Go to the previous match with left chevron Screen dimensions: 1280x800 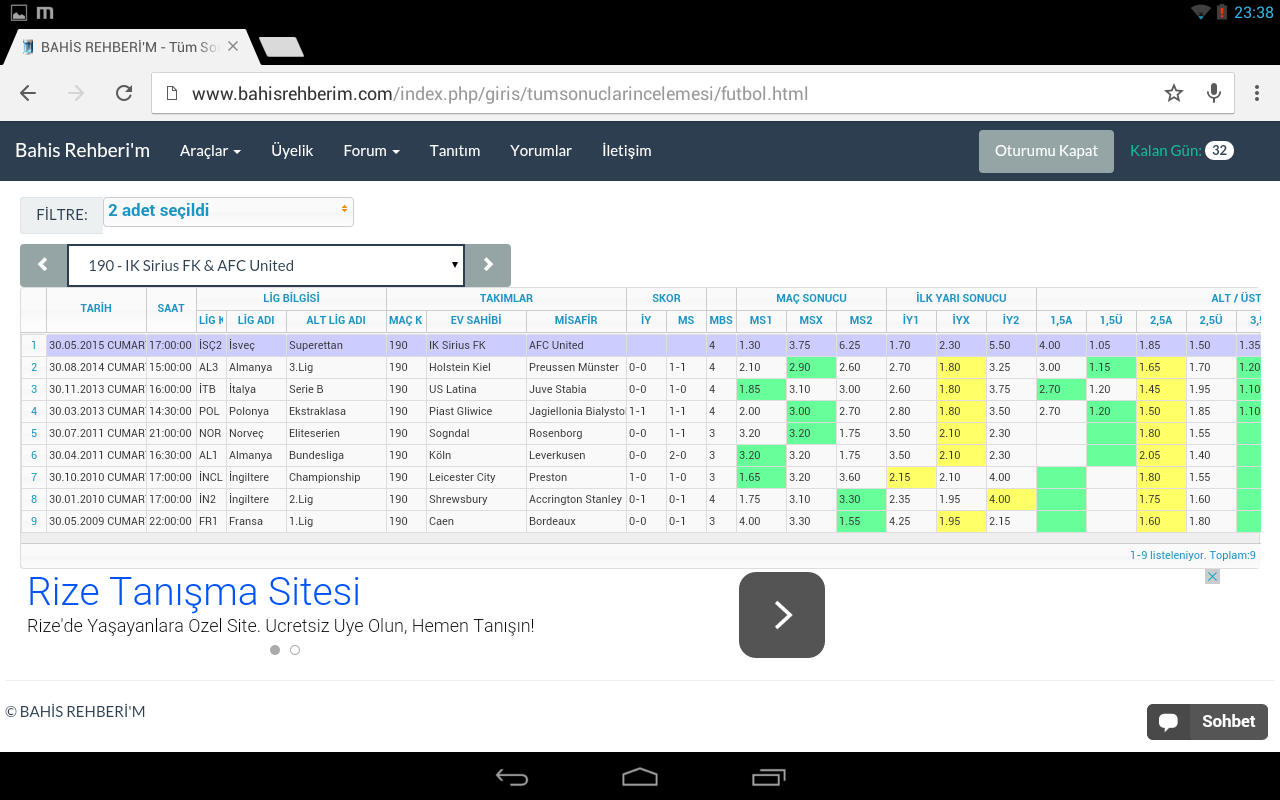pos(42,265)
